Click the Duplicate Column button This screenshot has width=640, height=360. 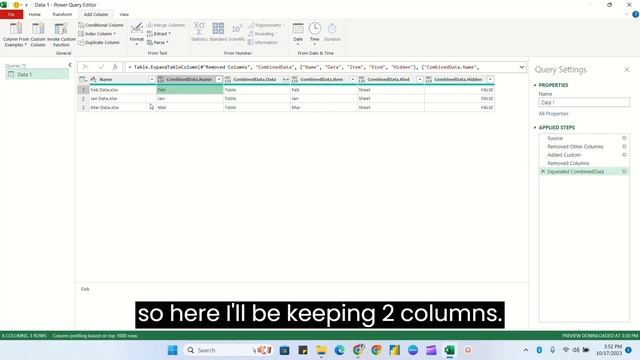pos(99,42)
